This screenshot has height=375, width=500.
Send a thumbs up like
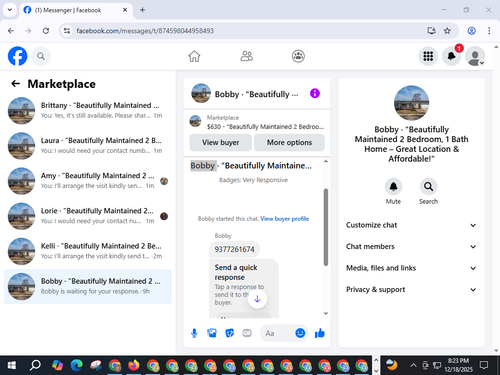pos(320,333)
